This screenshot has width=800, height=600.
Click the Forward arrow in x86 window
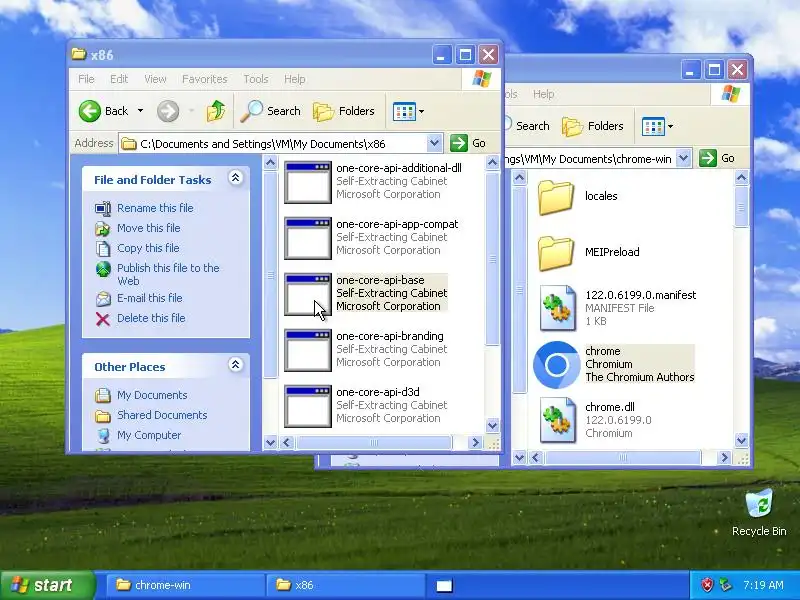click(168, 111)
